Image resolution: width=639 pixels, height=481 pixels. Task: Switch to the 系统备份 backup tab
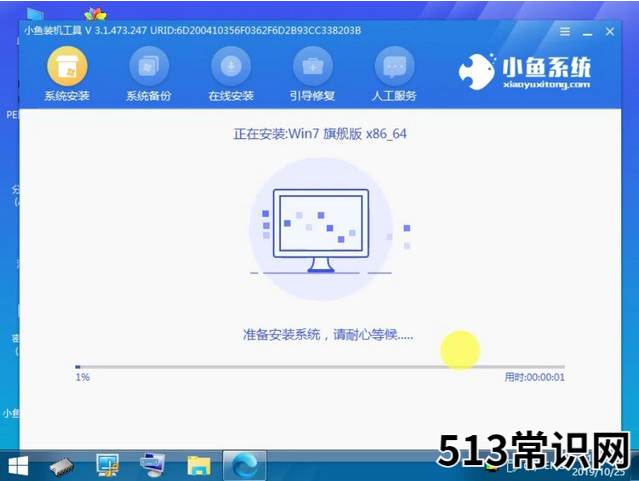(149, 74)
